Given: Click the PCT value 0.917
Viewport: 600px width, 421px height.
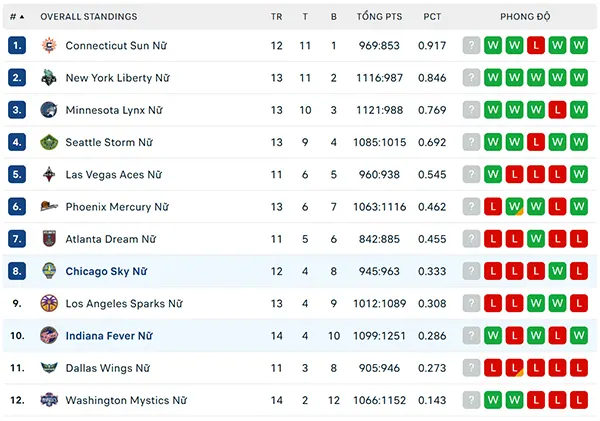Looking at the screenshot, I should tap(432, 46).
